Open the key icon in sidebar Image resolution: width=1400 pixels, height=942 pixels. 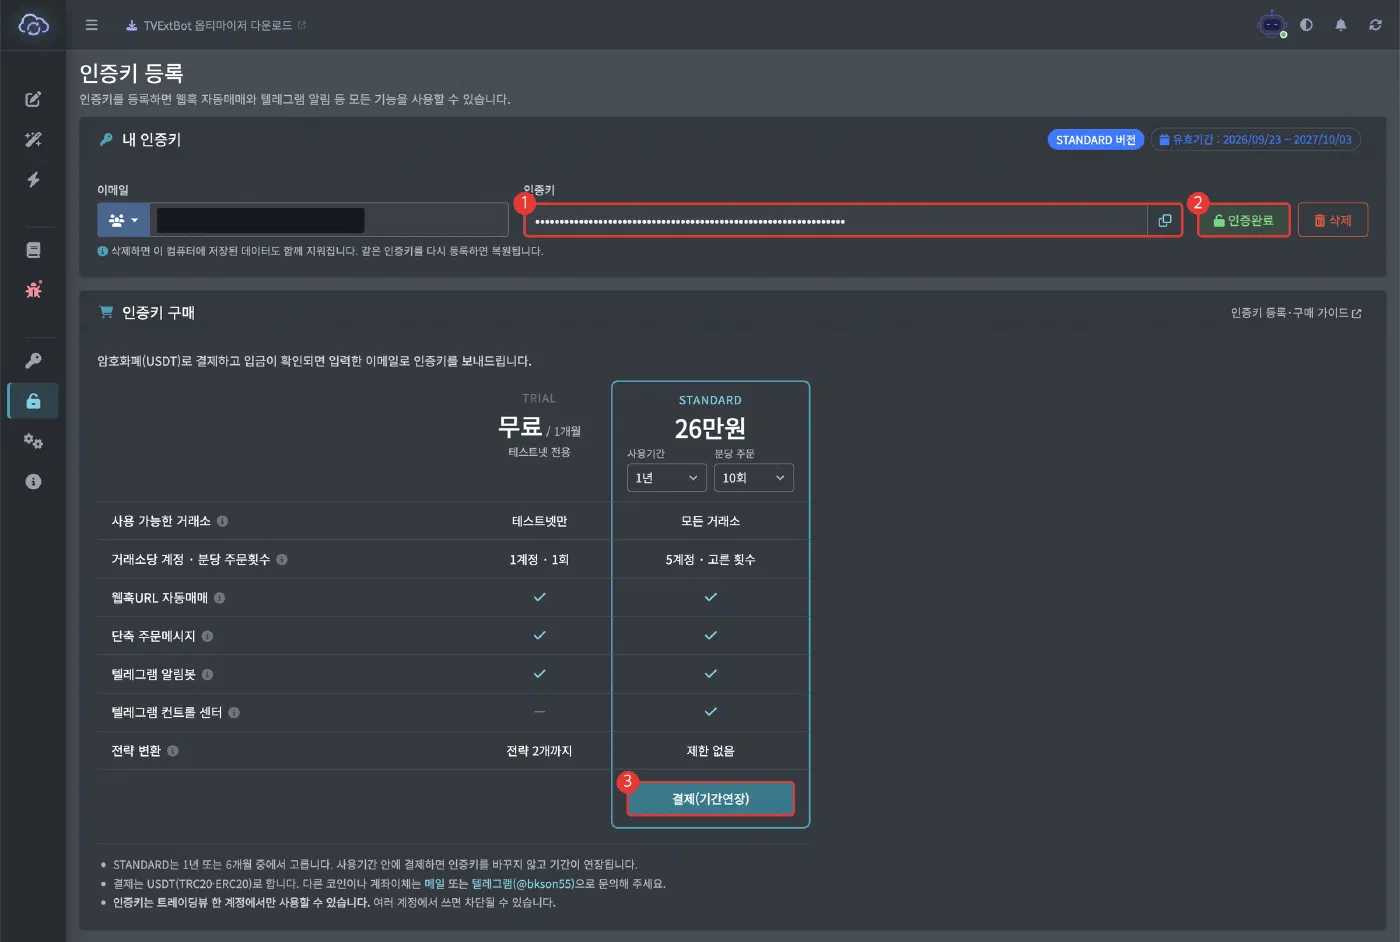(x=33, y=360)
